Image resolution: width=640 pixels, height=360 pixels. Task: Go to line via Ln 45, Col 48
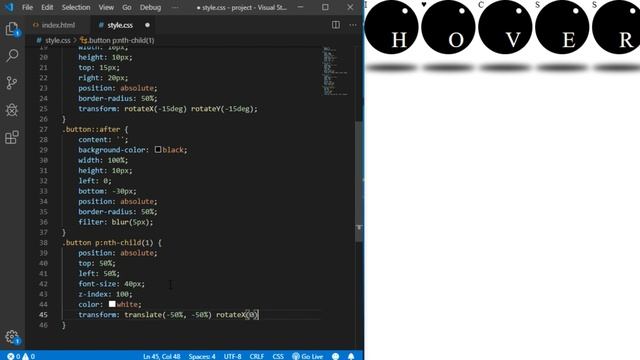[x=162, y=356]
